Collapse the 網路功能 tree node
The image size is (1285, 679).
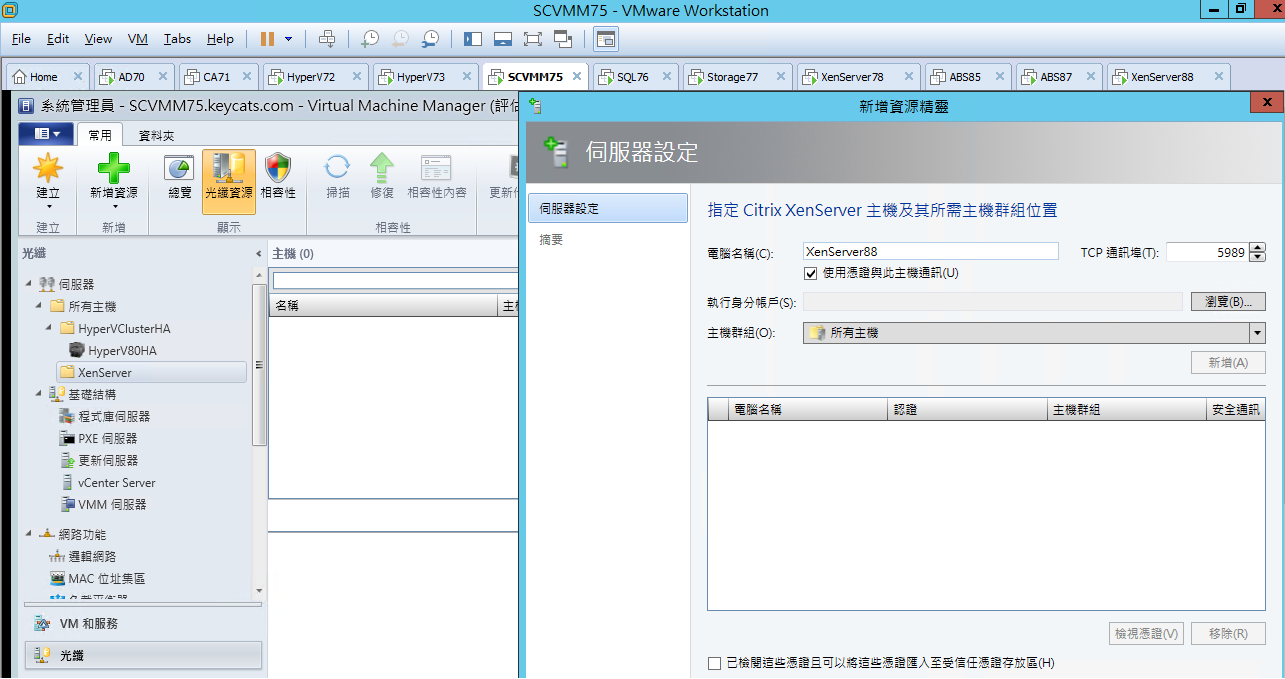[x=28, y=535]
